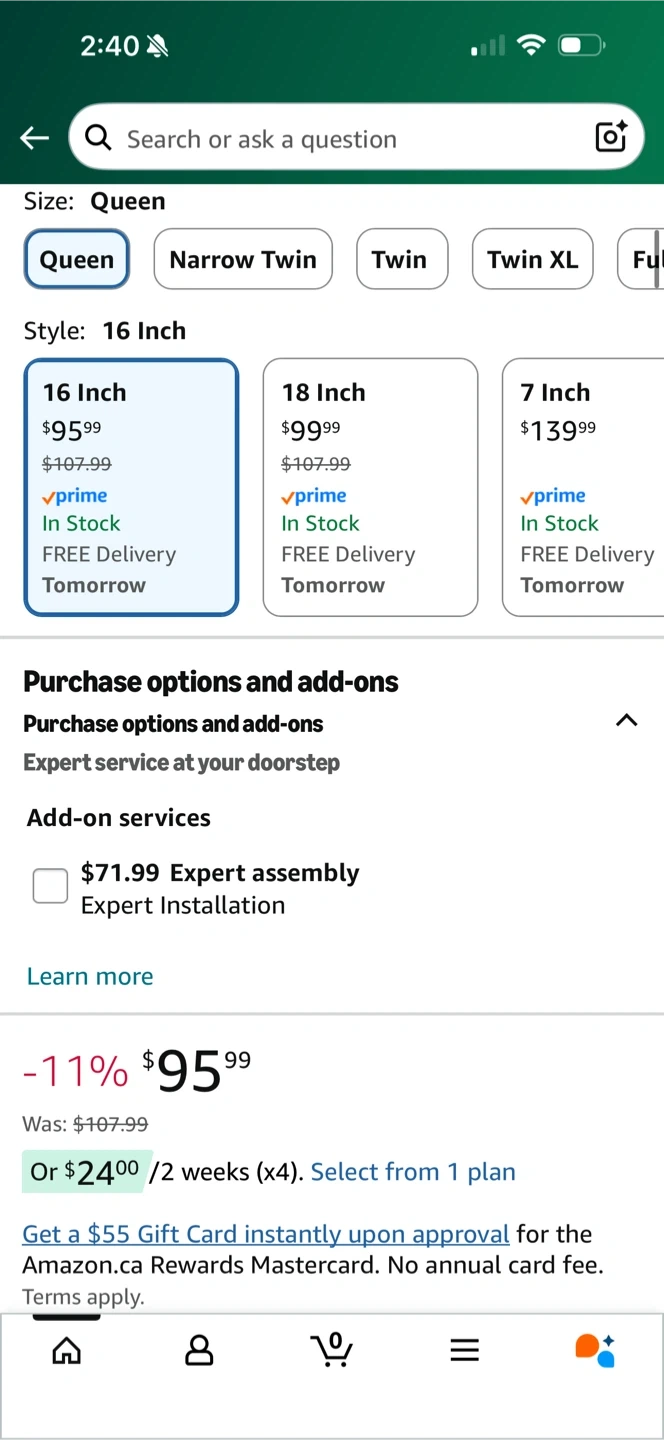Image resolution: width=664 pixels, height=1440 pixels.
Task: Go to Home tab icon
Action: click(x=66, y=1350)
